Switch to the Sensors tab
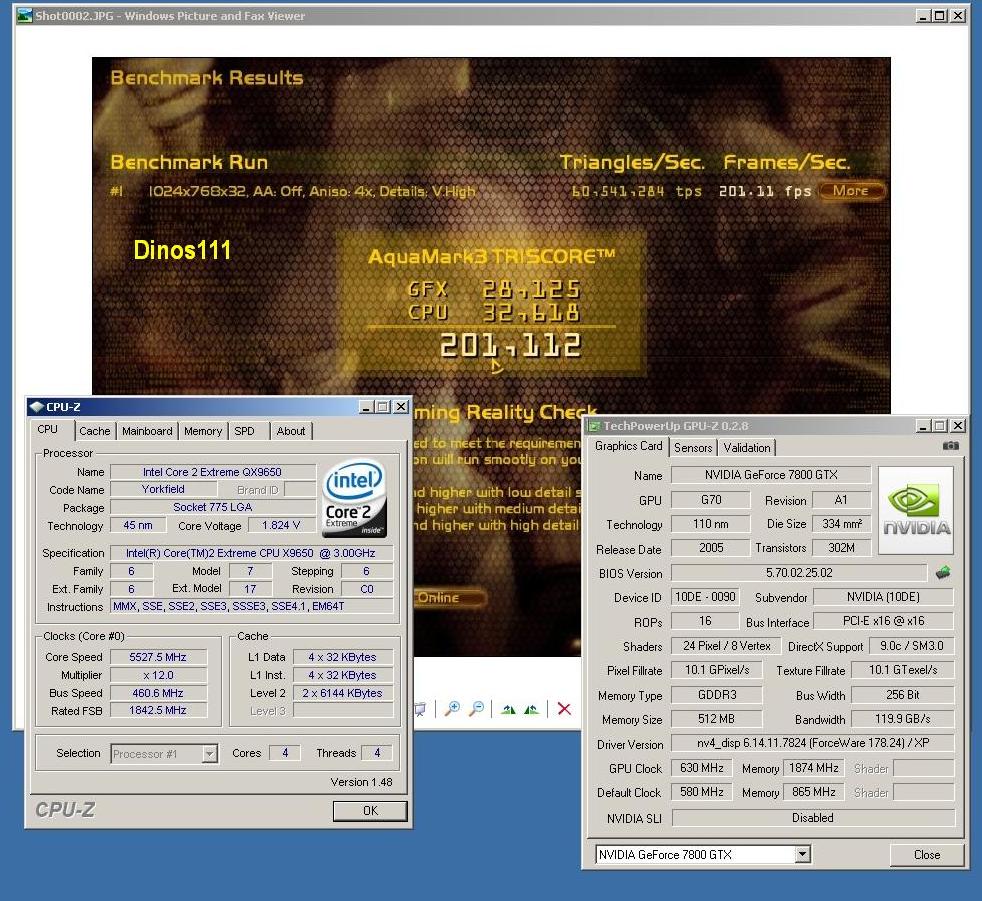 coord(693,448)
